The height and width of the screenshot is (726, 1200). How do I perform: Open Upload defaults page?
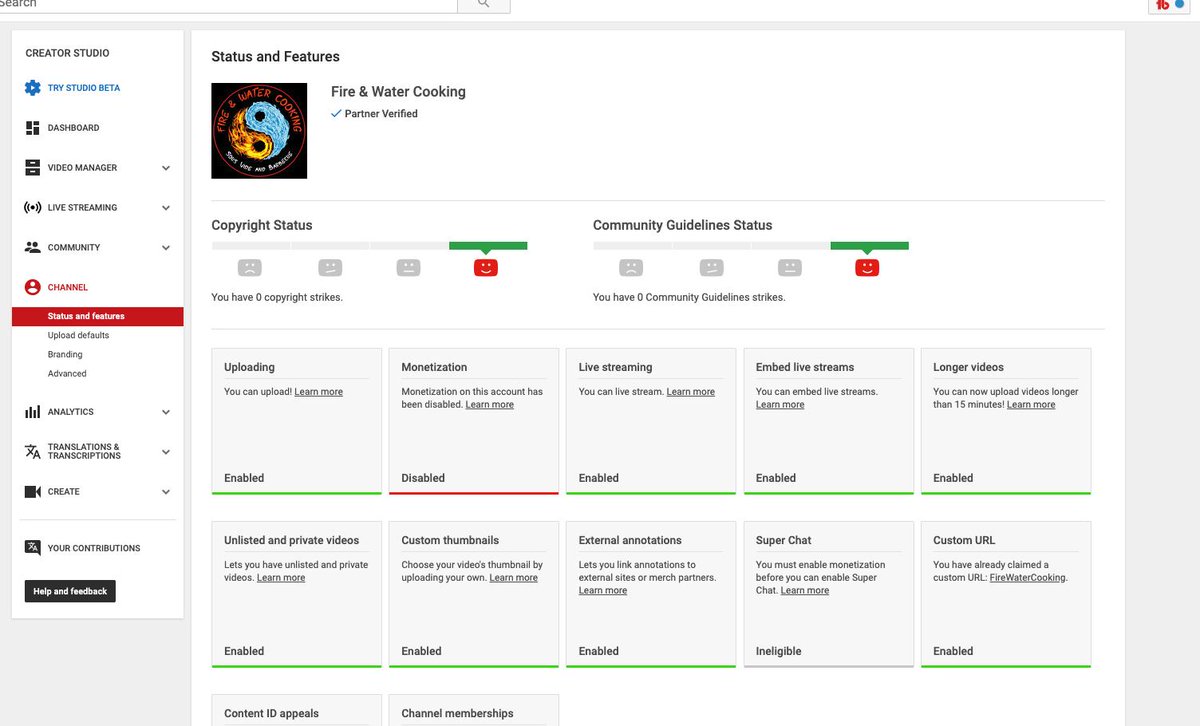[79, 335]
